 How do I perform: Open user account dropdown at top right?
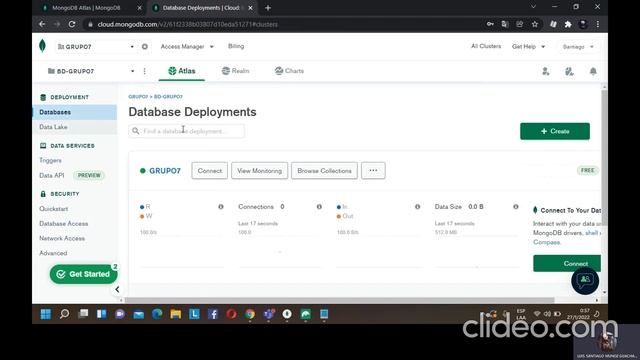(x=578, y=47)
